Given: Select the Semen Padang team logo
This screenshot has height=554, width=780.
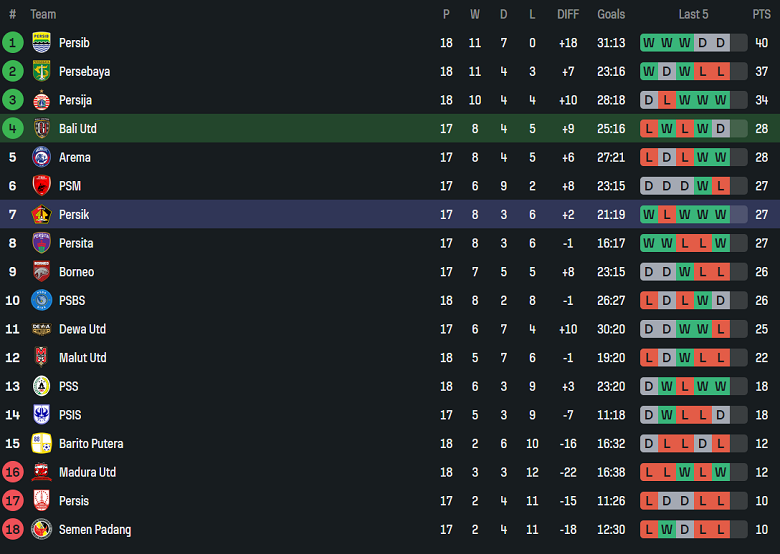Looking at the screenshot, I should tap(41, 530).
